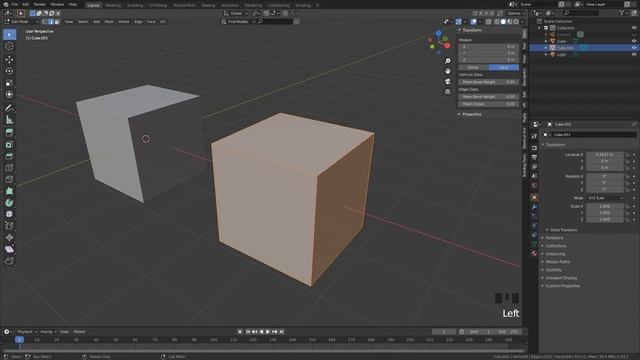Enable face select mode
Screen dimensions: 640x360
tap(57, 22)
